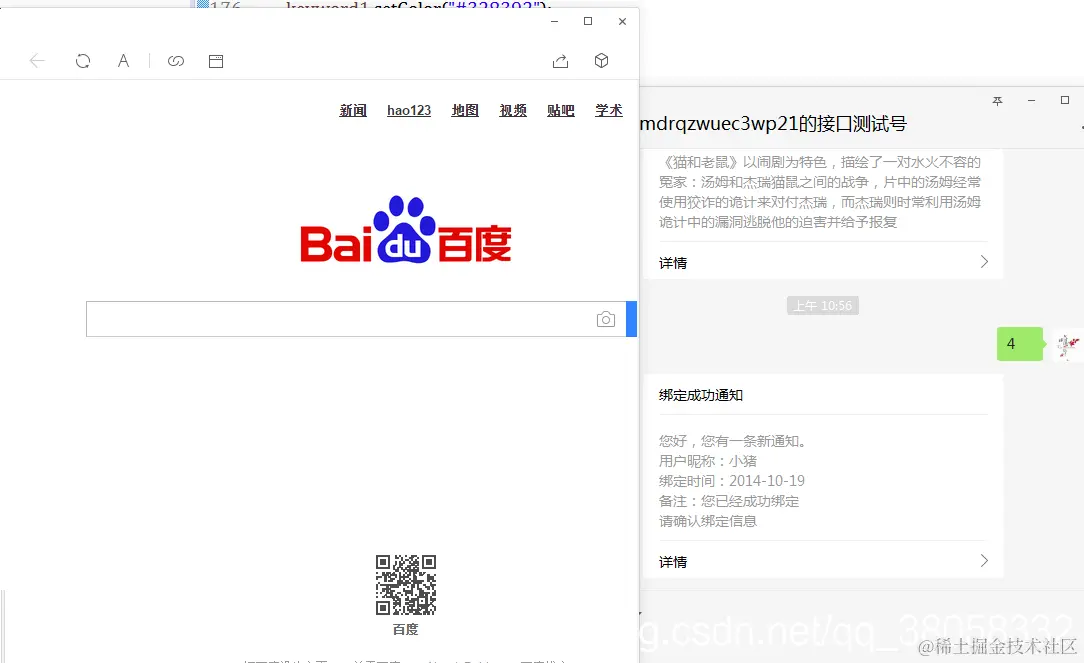Image resolution: width=1084 pixels, height=663 pixels.
Task: Maximize the chat window
Action: pyautogui.click(x=1065, y=100)
